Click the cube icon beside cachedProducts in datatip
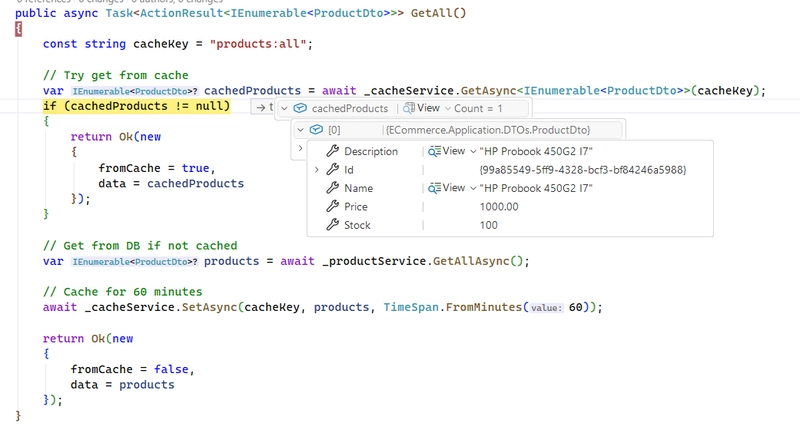 300,108
